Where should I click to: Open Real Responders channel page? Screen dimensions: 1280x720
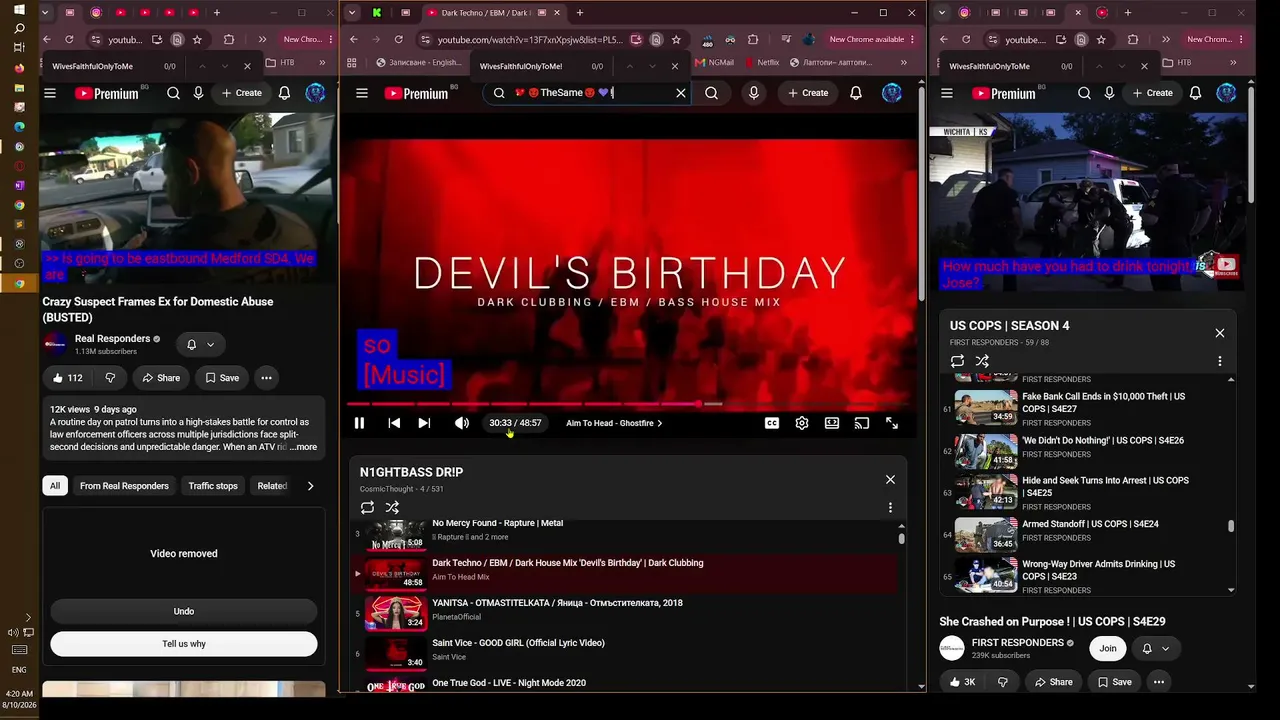tap(112, 339)
